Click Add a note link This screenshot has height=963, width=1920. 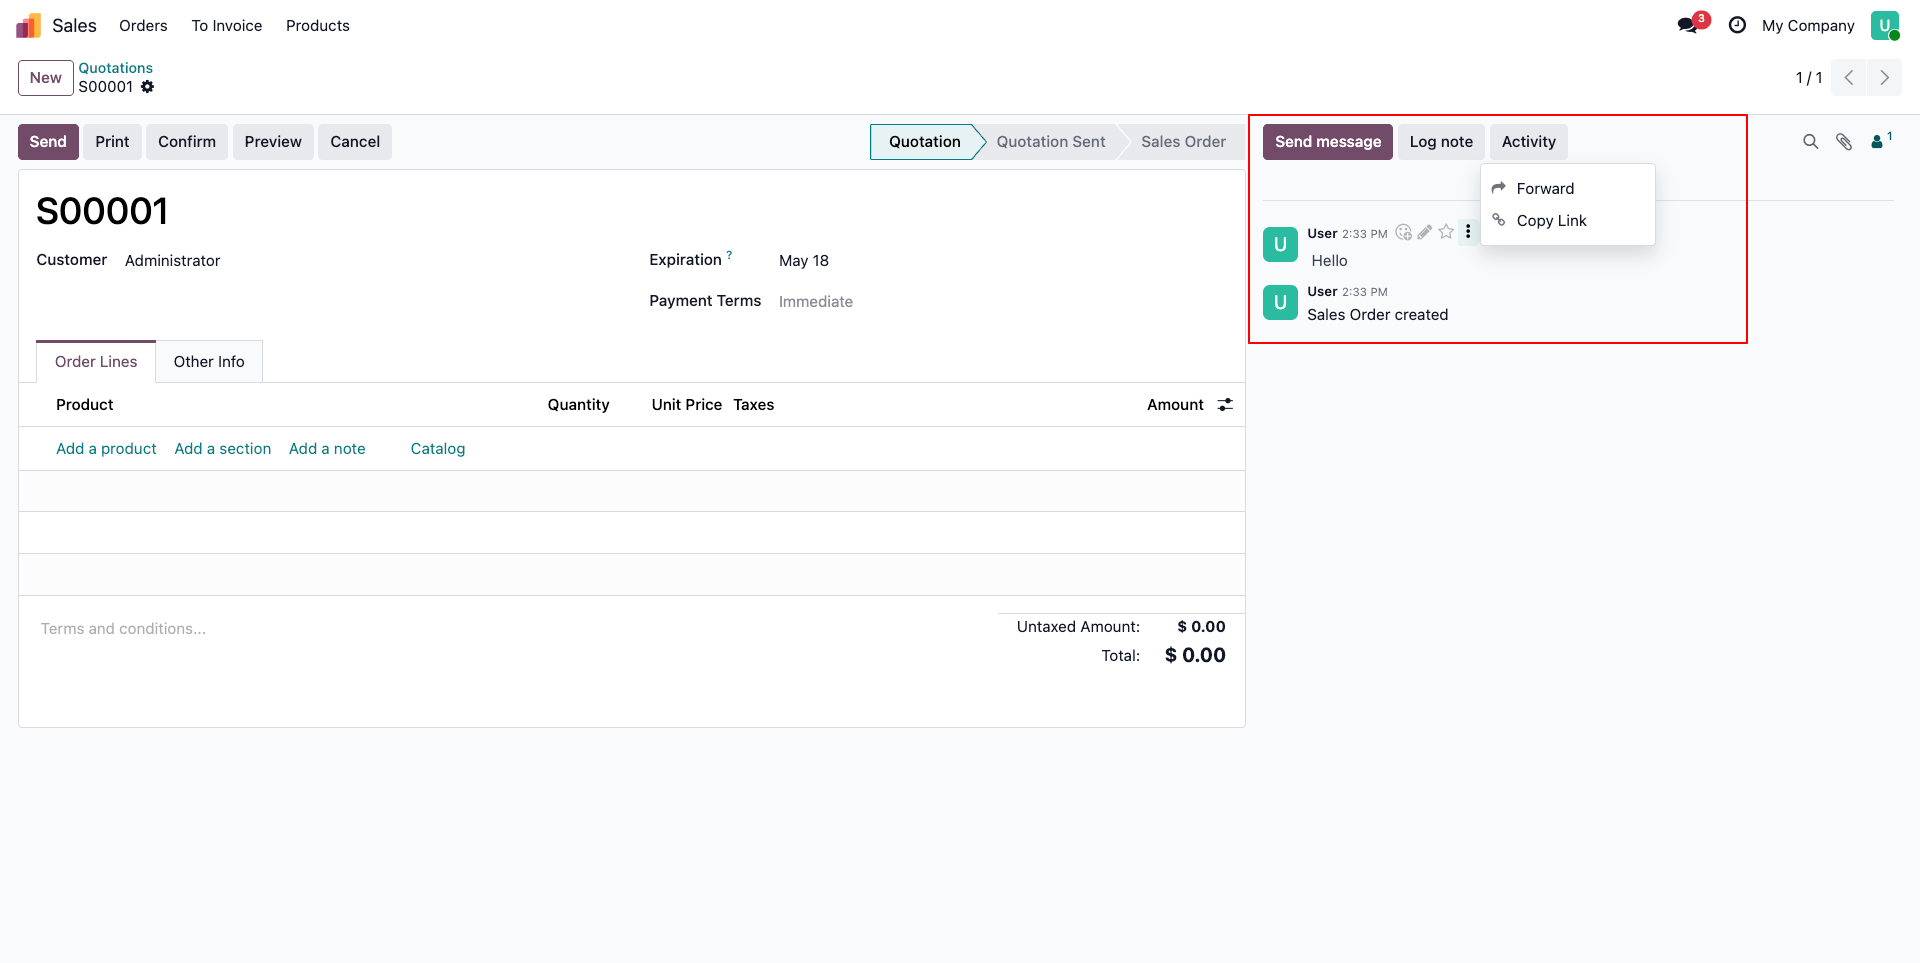click(327, 449)
